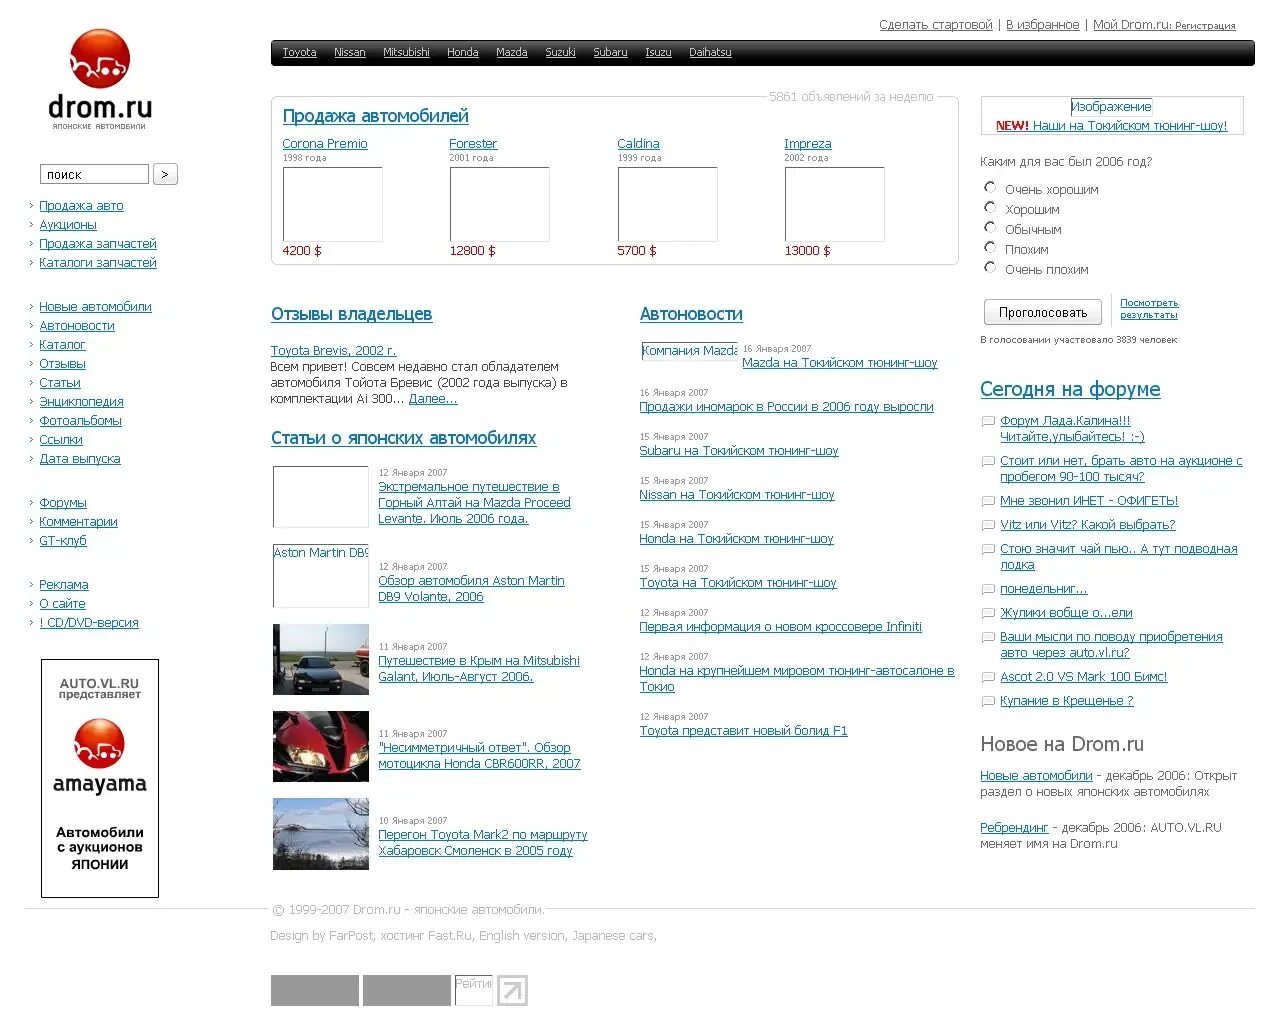
Task: Select the Очень хорошим radio option
Action: 990,187
